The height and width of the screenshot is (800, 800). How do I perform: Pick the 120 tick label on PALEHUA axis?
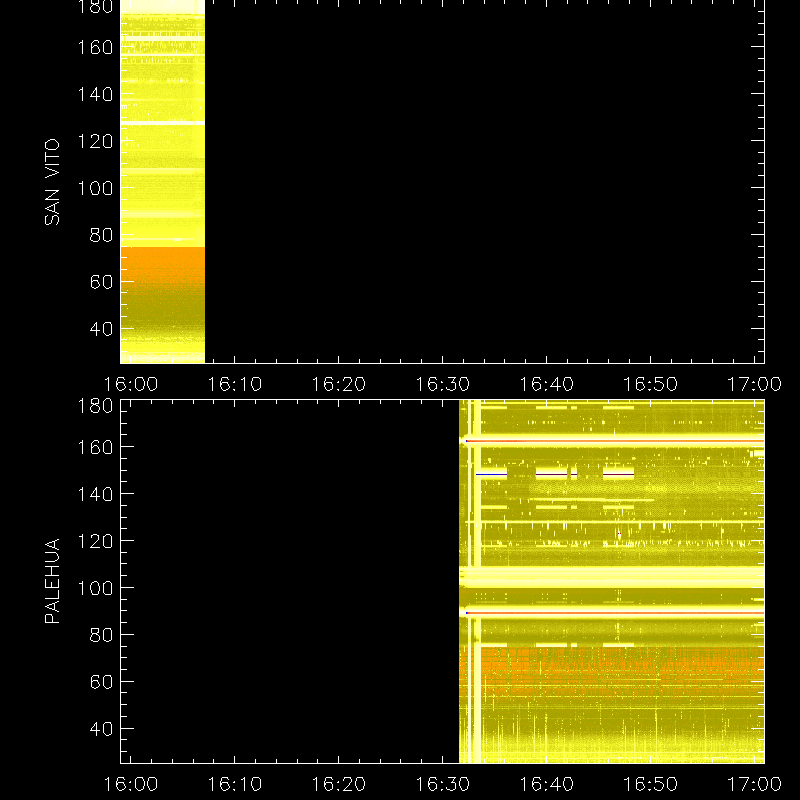click(95, 541)
